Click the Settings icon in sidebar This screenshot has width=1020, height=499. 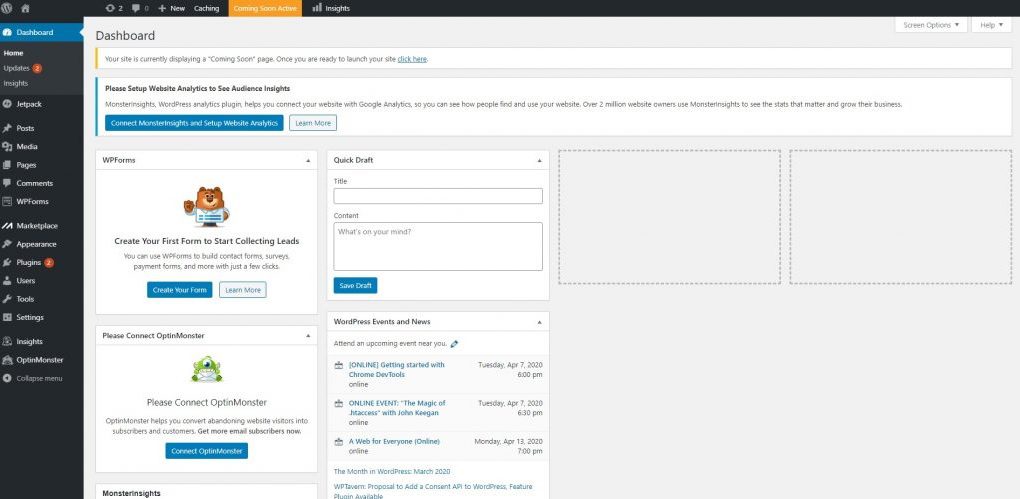click(x=7, y=317)
